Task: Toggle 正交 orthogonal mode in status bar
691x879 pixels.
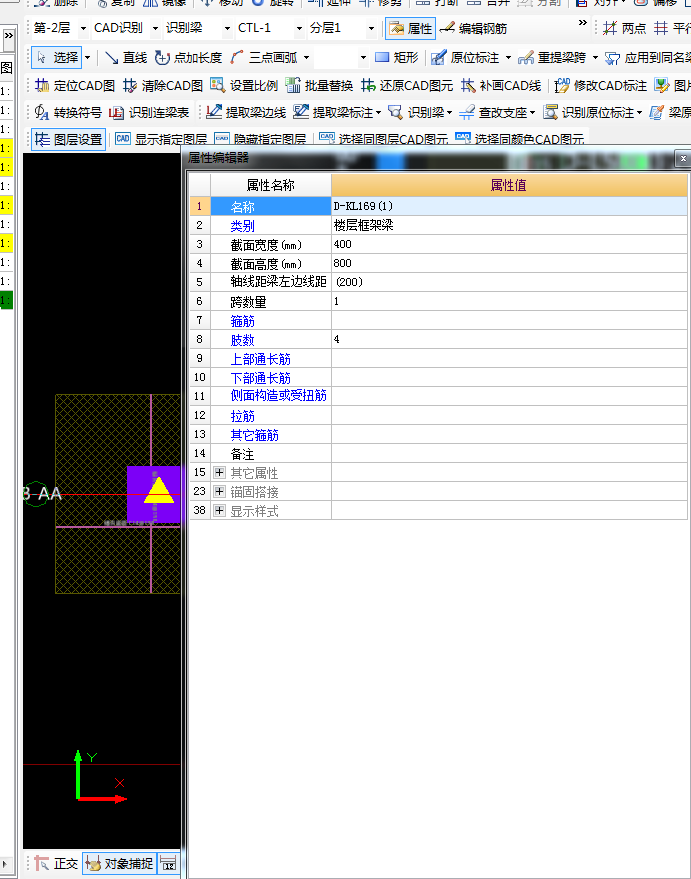Action: point(56,863)
